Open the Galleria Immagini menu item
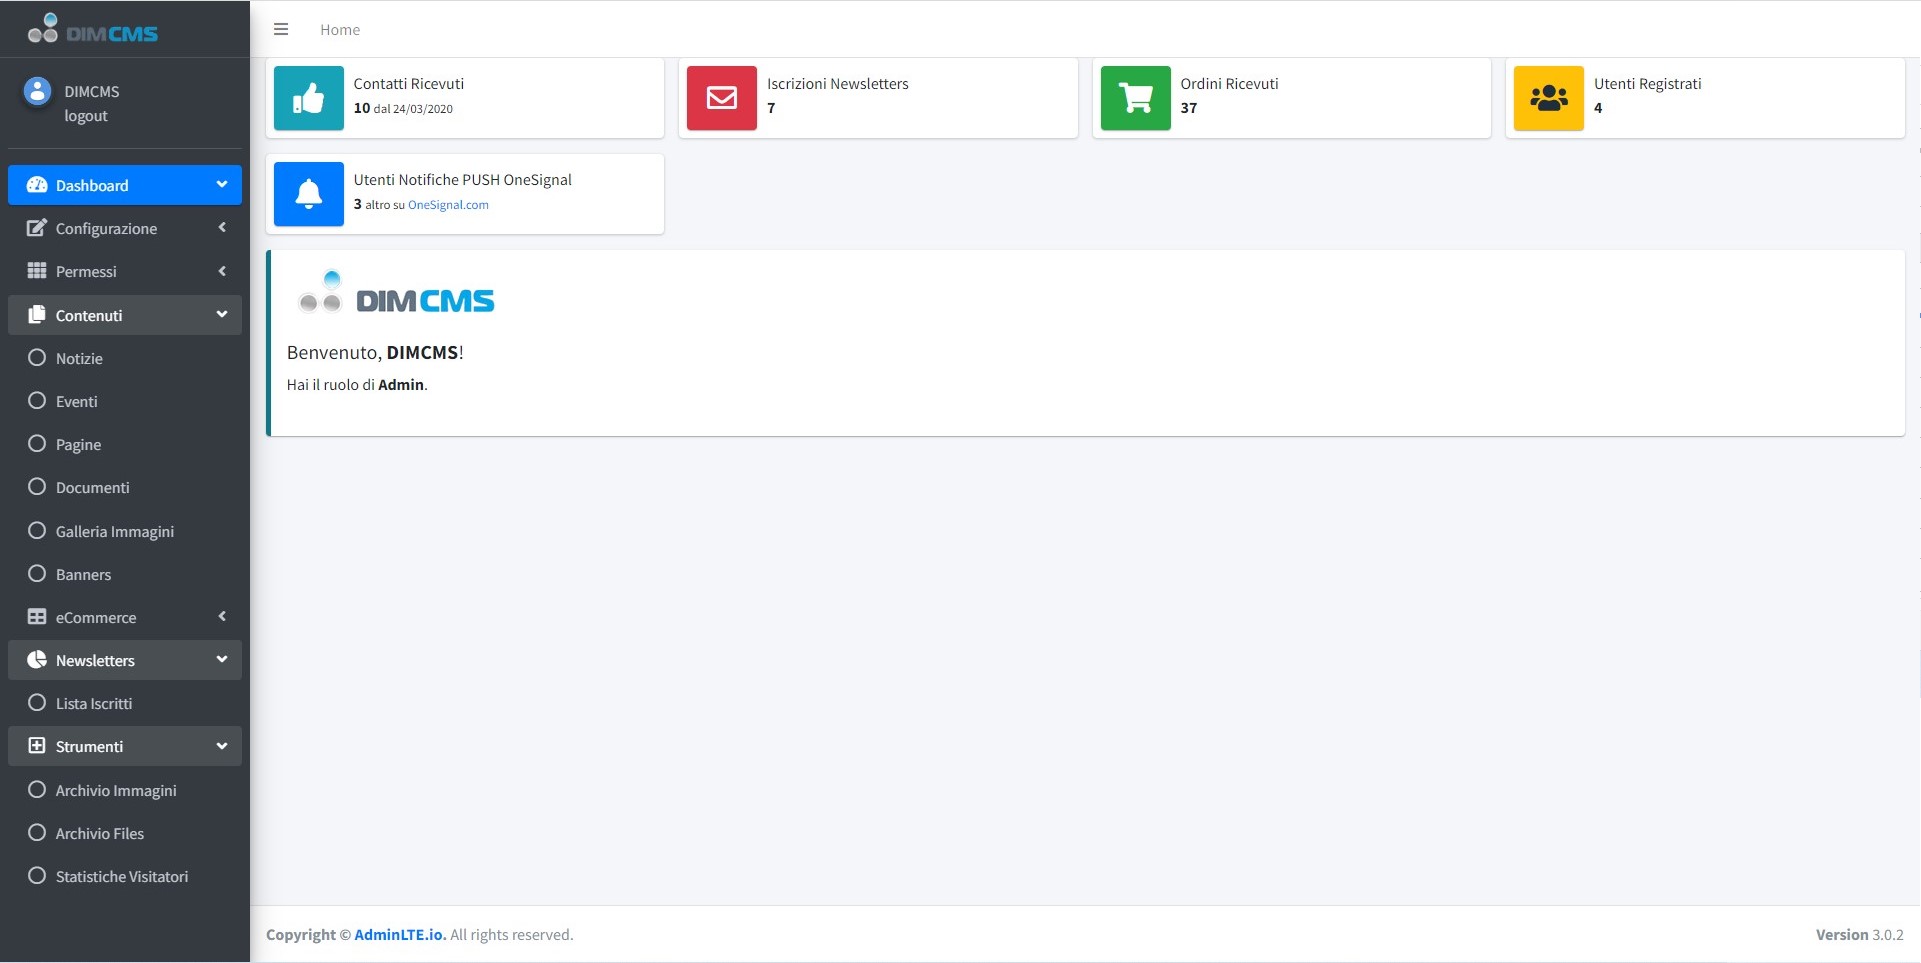Screen dimensions: 1921x963 click(125, 531)
